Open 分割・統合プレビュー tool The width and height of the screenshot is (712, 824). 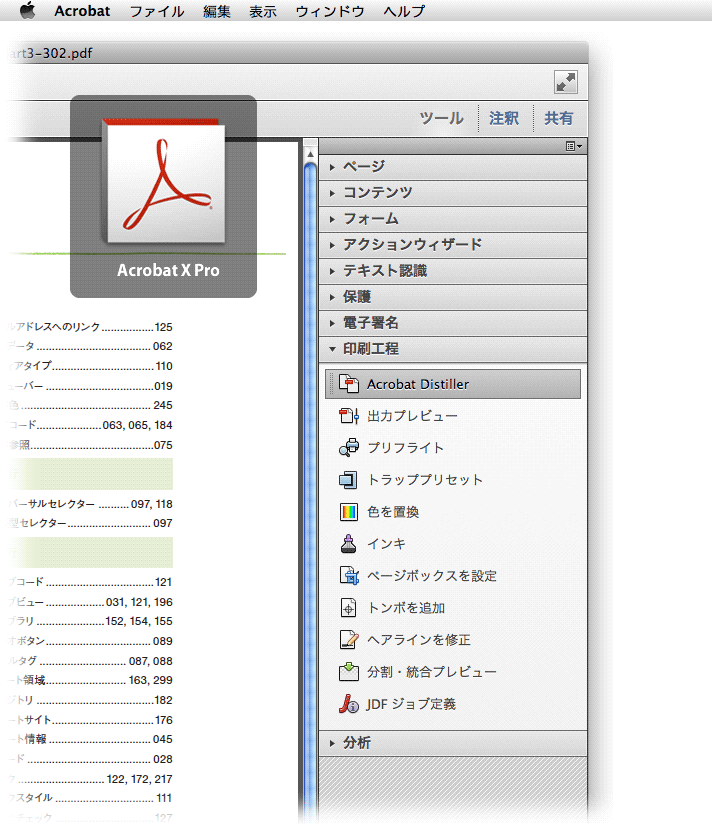click(418, 672)
